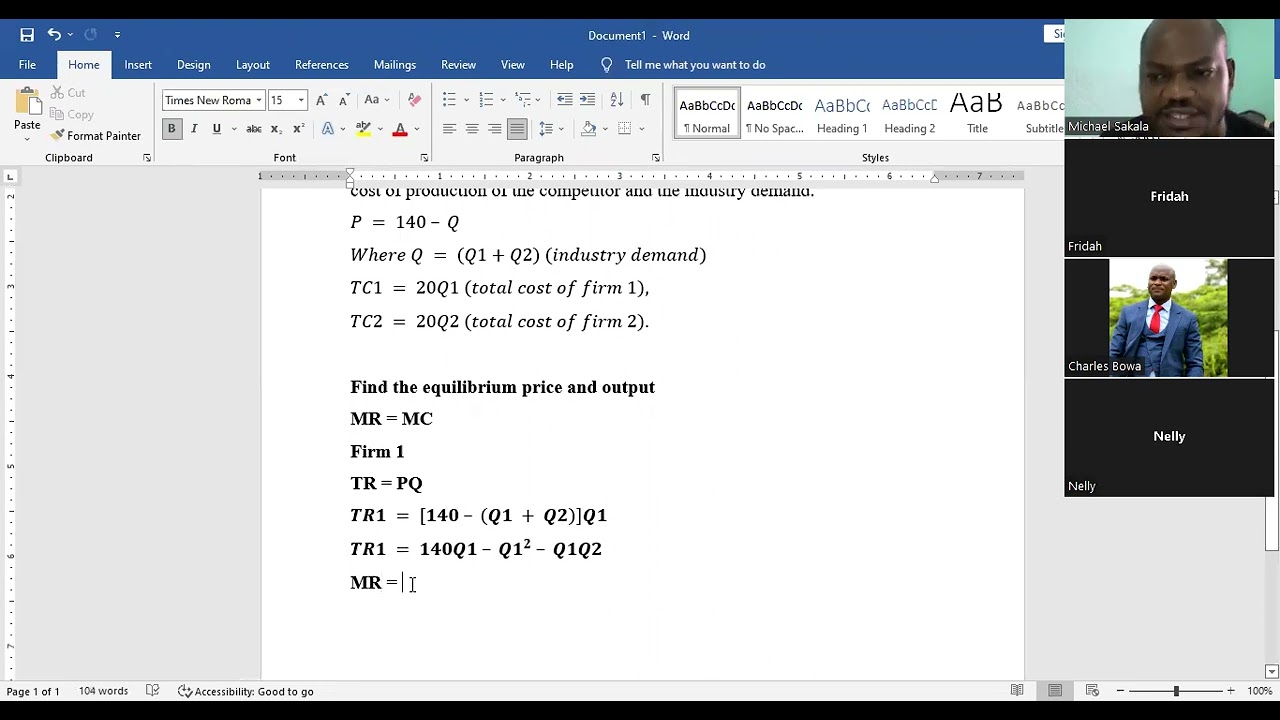Apply the red font color
1280x720 pixels.
(400, 129)
